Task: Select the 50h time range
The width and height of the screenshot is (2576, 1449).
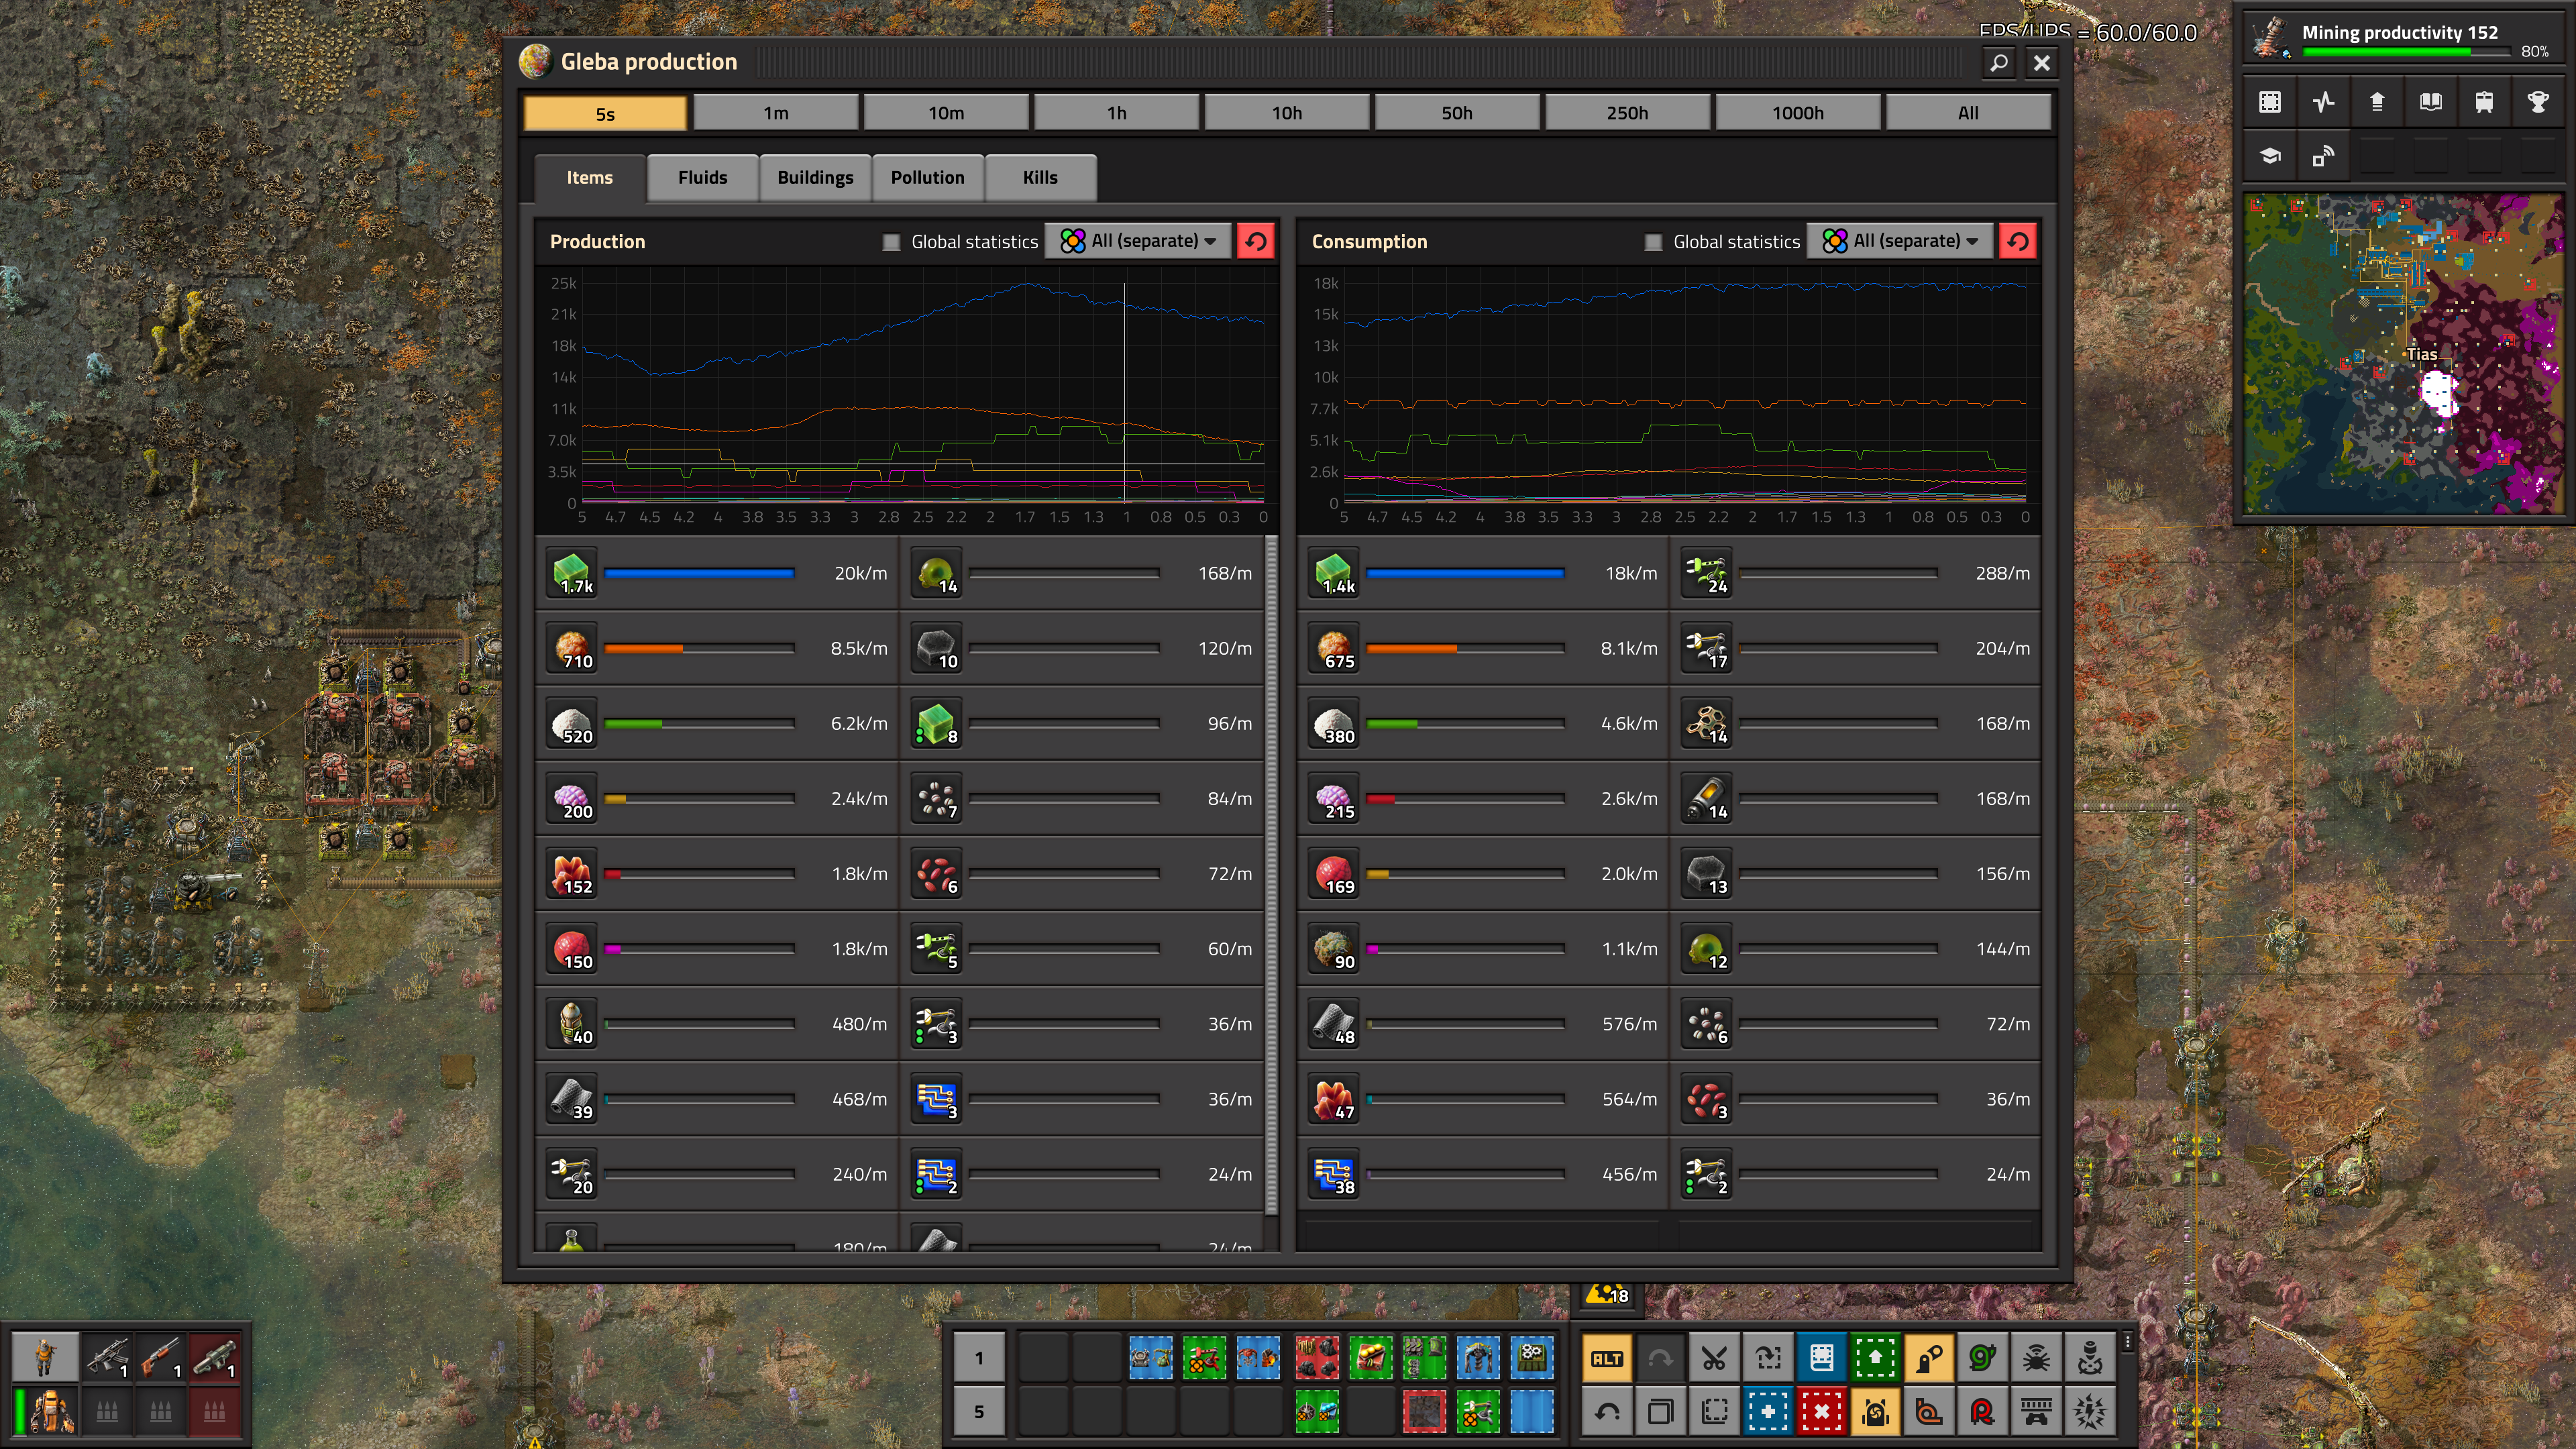Action: (1457, 113)
